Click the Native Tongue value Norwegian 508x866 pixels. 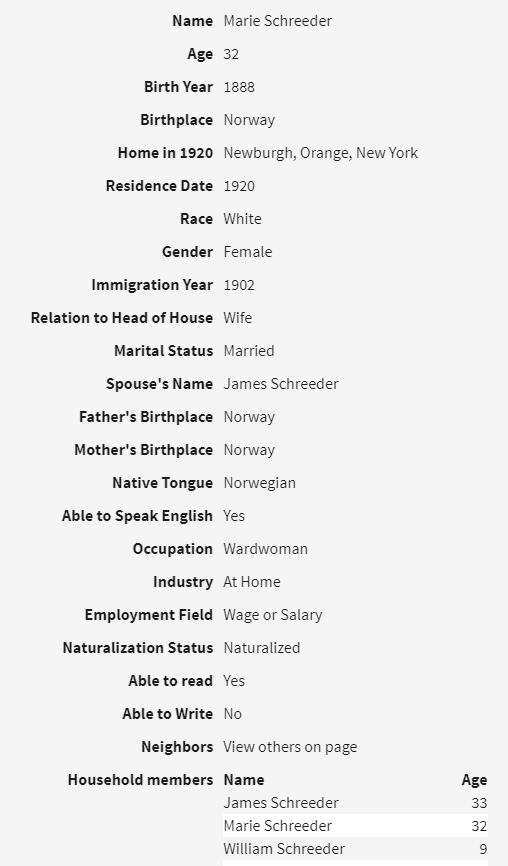point(259,483)
